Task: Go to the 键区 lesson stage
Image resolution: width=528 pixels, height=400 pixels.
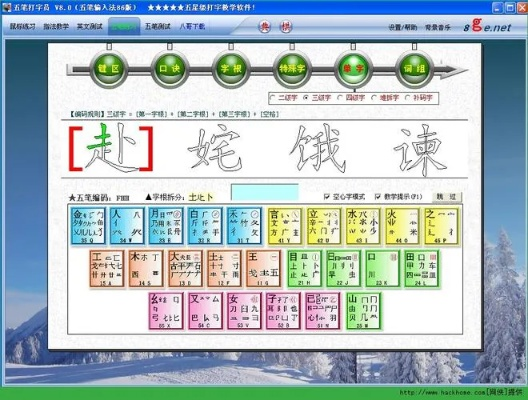Action: tap(109, 69)
